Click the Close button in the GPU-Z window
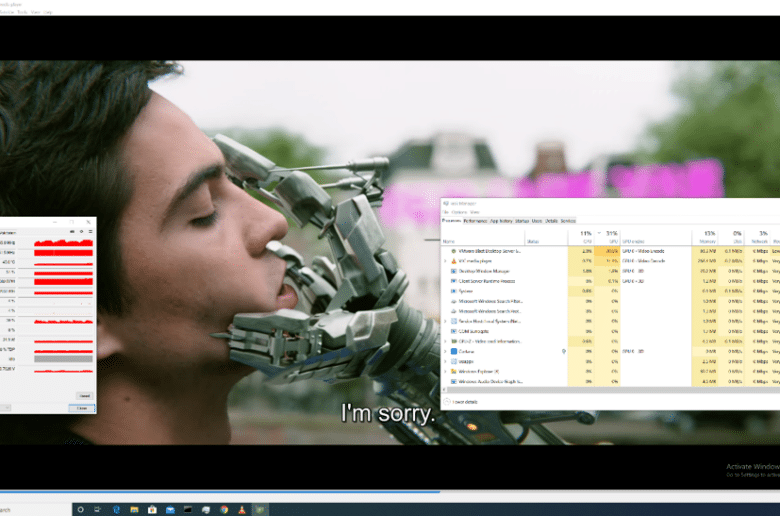Image resolution: width=780 pixels, height=516 pixels. point(82,408)
